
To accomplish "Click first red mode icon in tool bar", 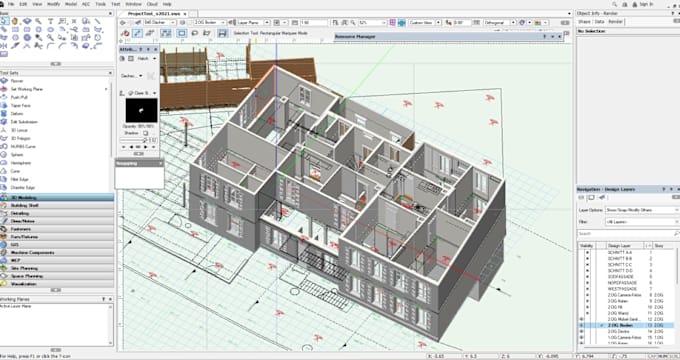I will [x=125, y=33].
